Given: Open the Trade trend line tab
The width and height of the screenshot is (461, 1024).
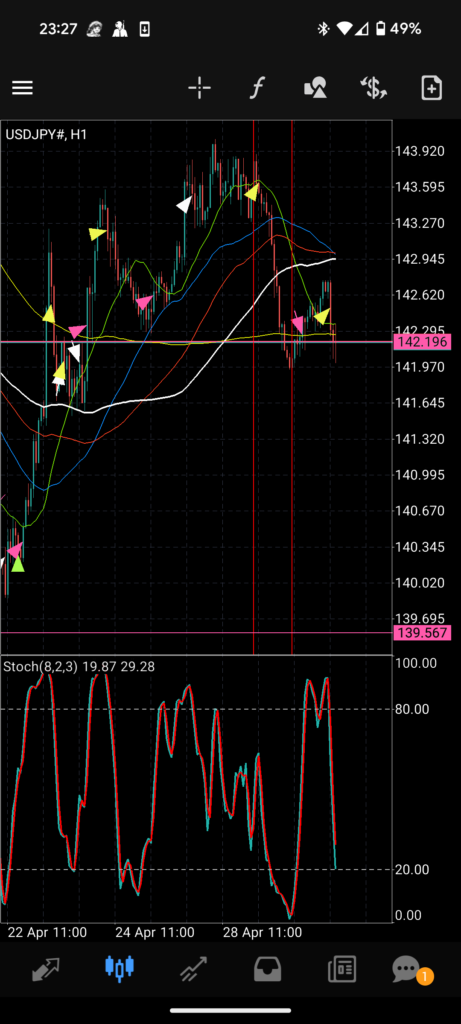Looking at the screenshot, I should tap(193, 969).
